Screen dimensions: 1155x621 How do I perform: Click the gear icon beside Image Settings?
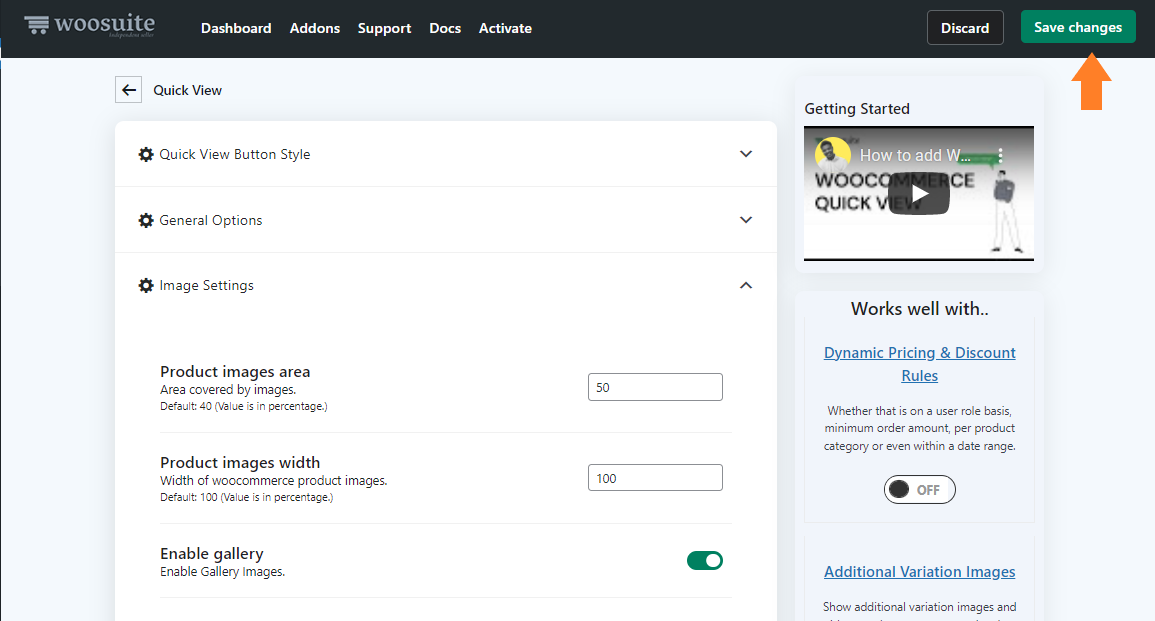pyautogui.click(x=146, y=285)
